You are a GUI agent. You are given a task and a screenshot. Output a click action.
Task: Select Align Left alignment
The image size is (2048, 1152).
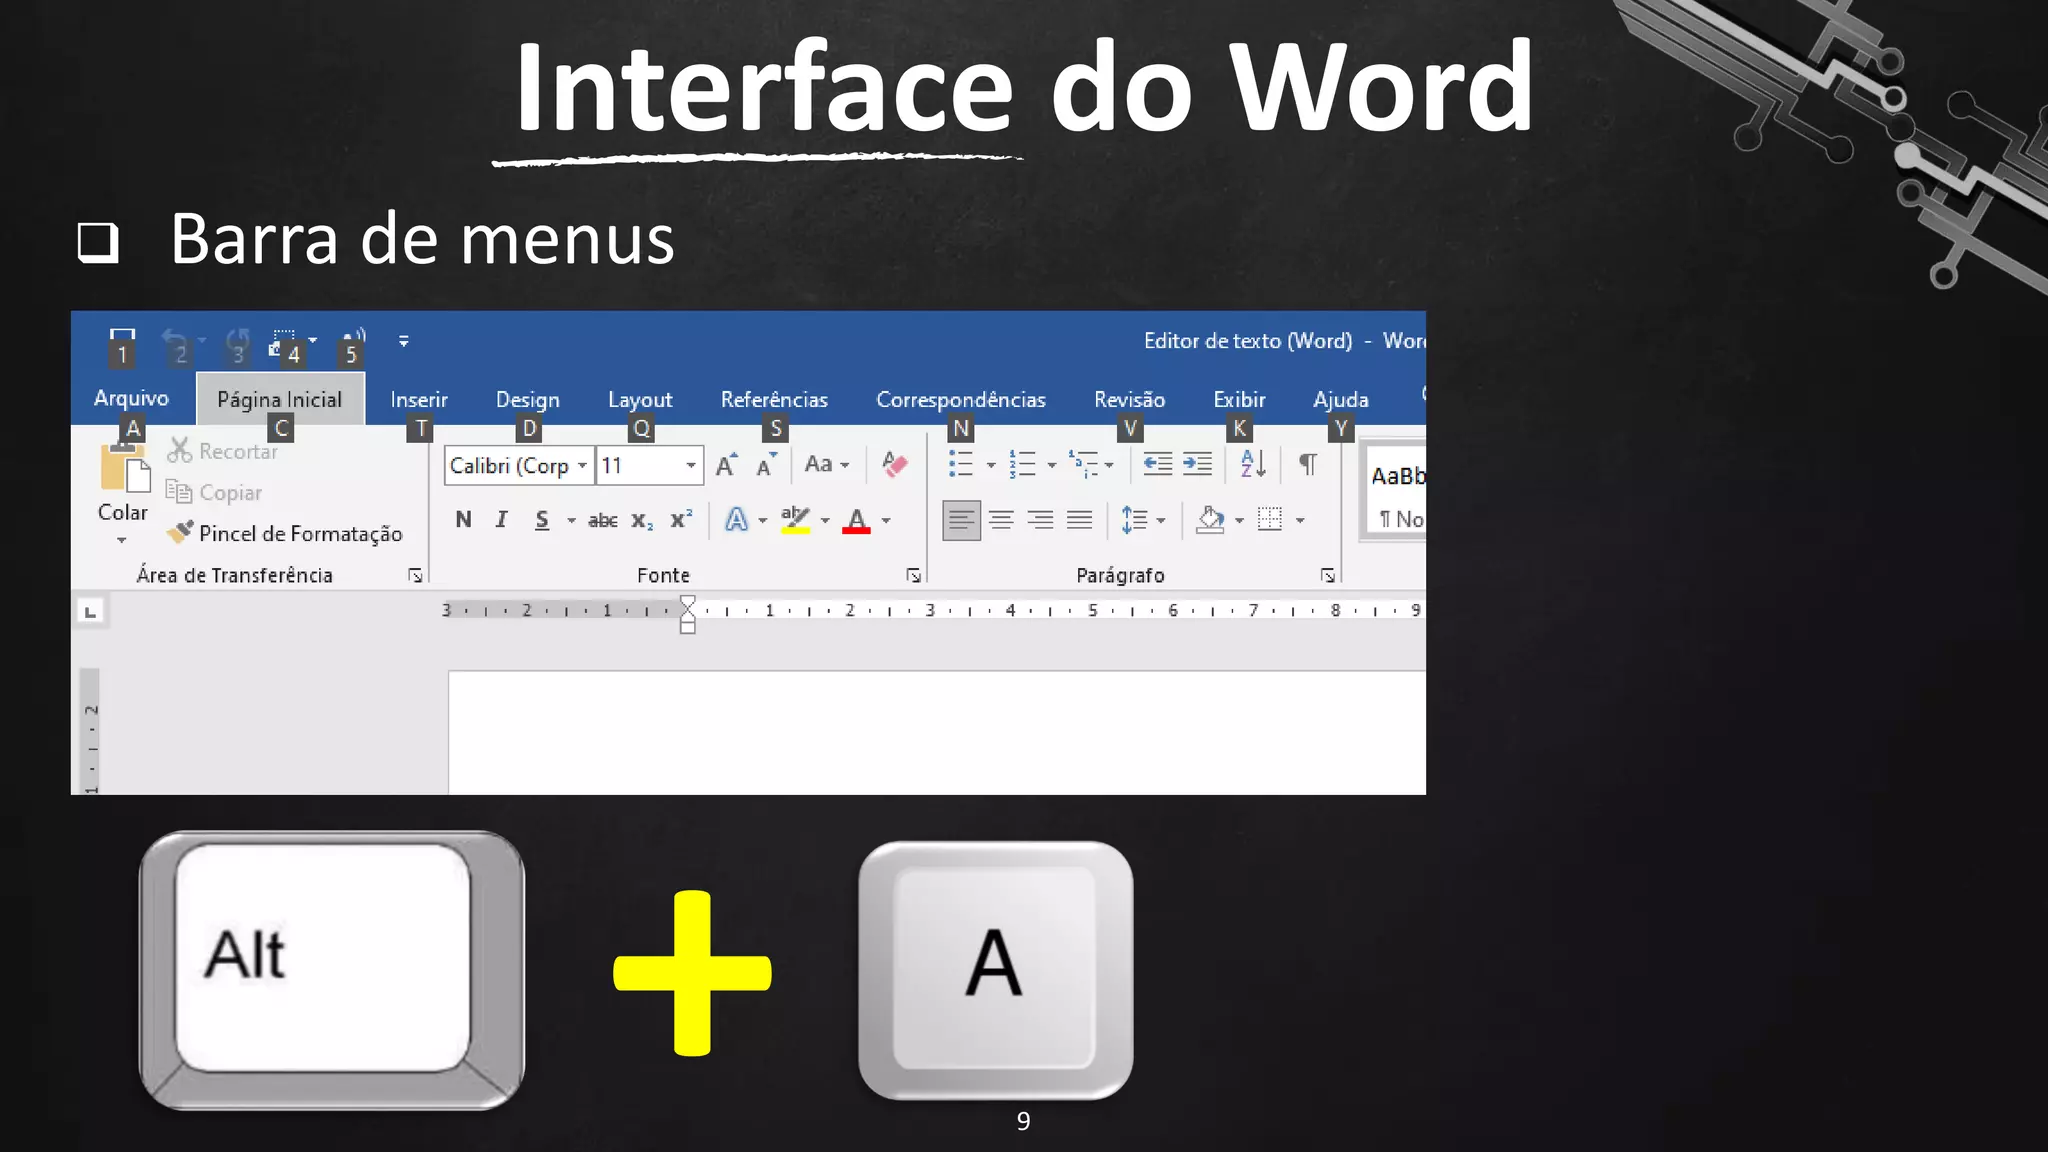tap(961, 520)
